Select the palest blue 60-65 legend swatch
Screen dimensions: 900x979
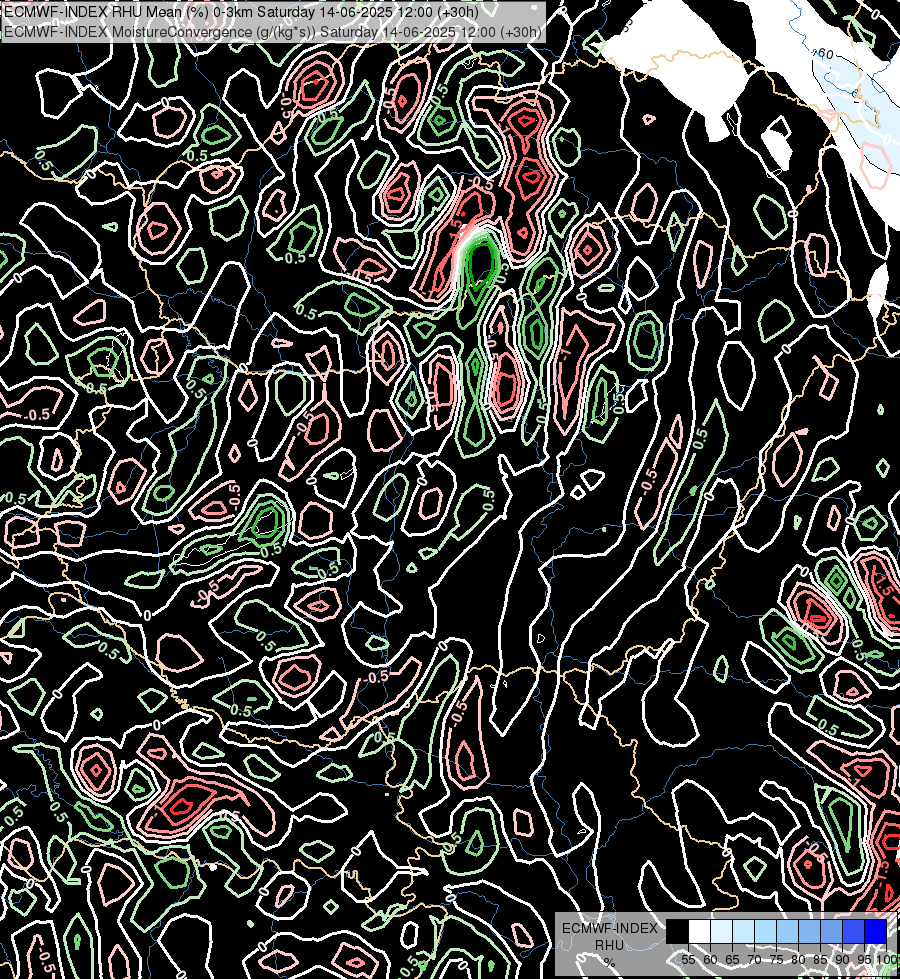(x=721, y=932)
